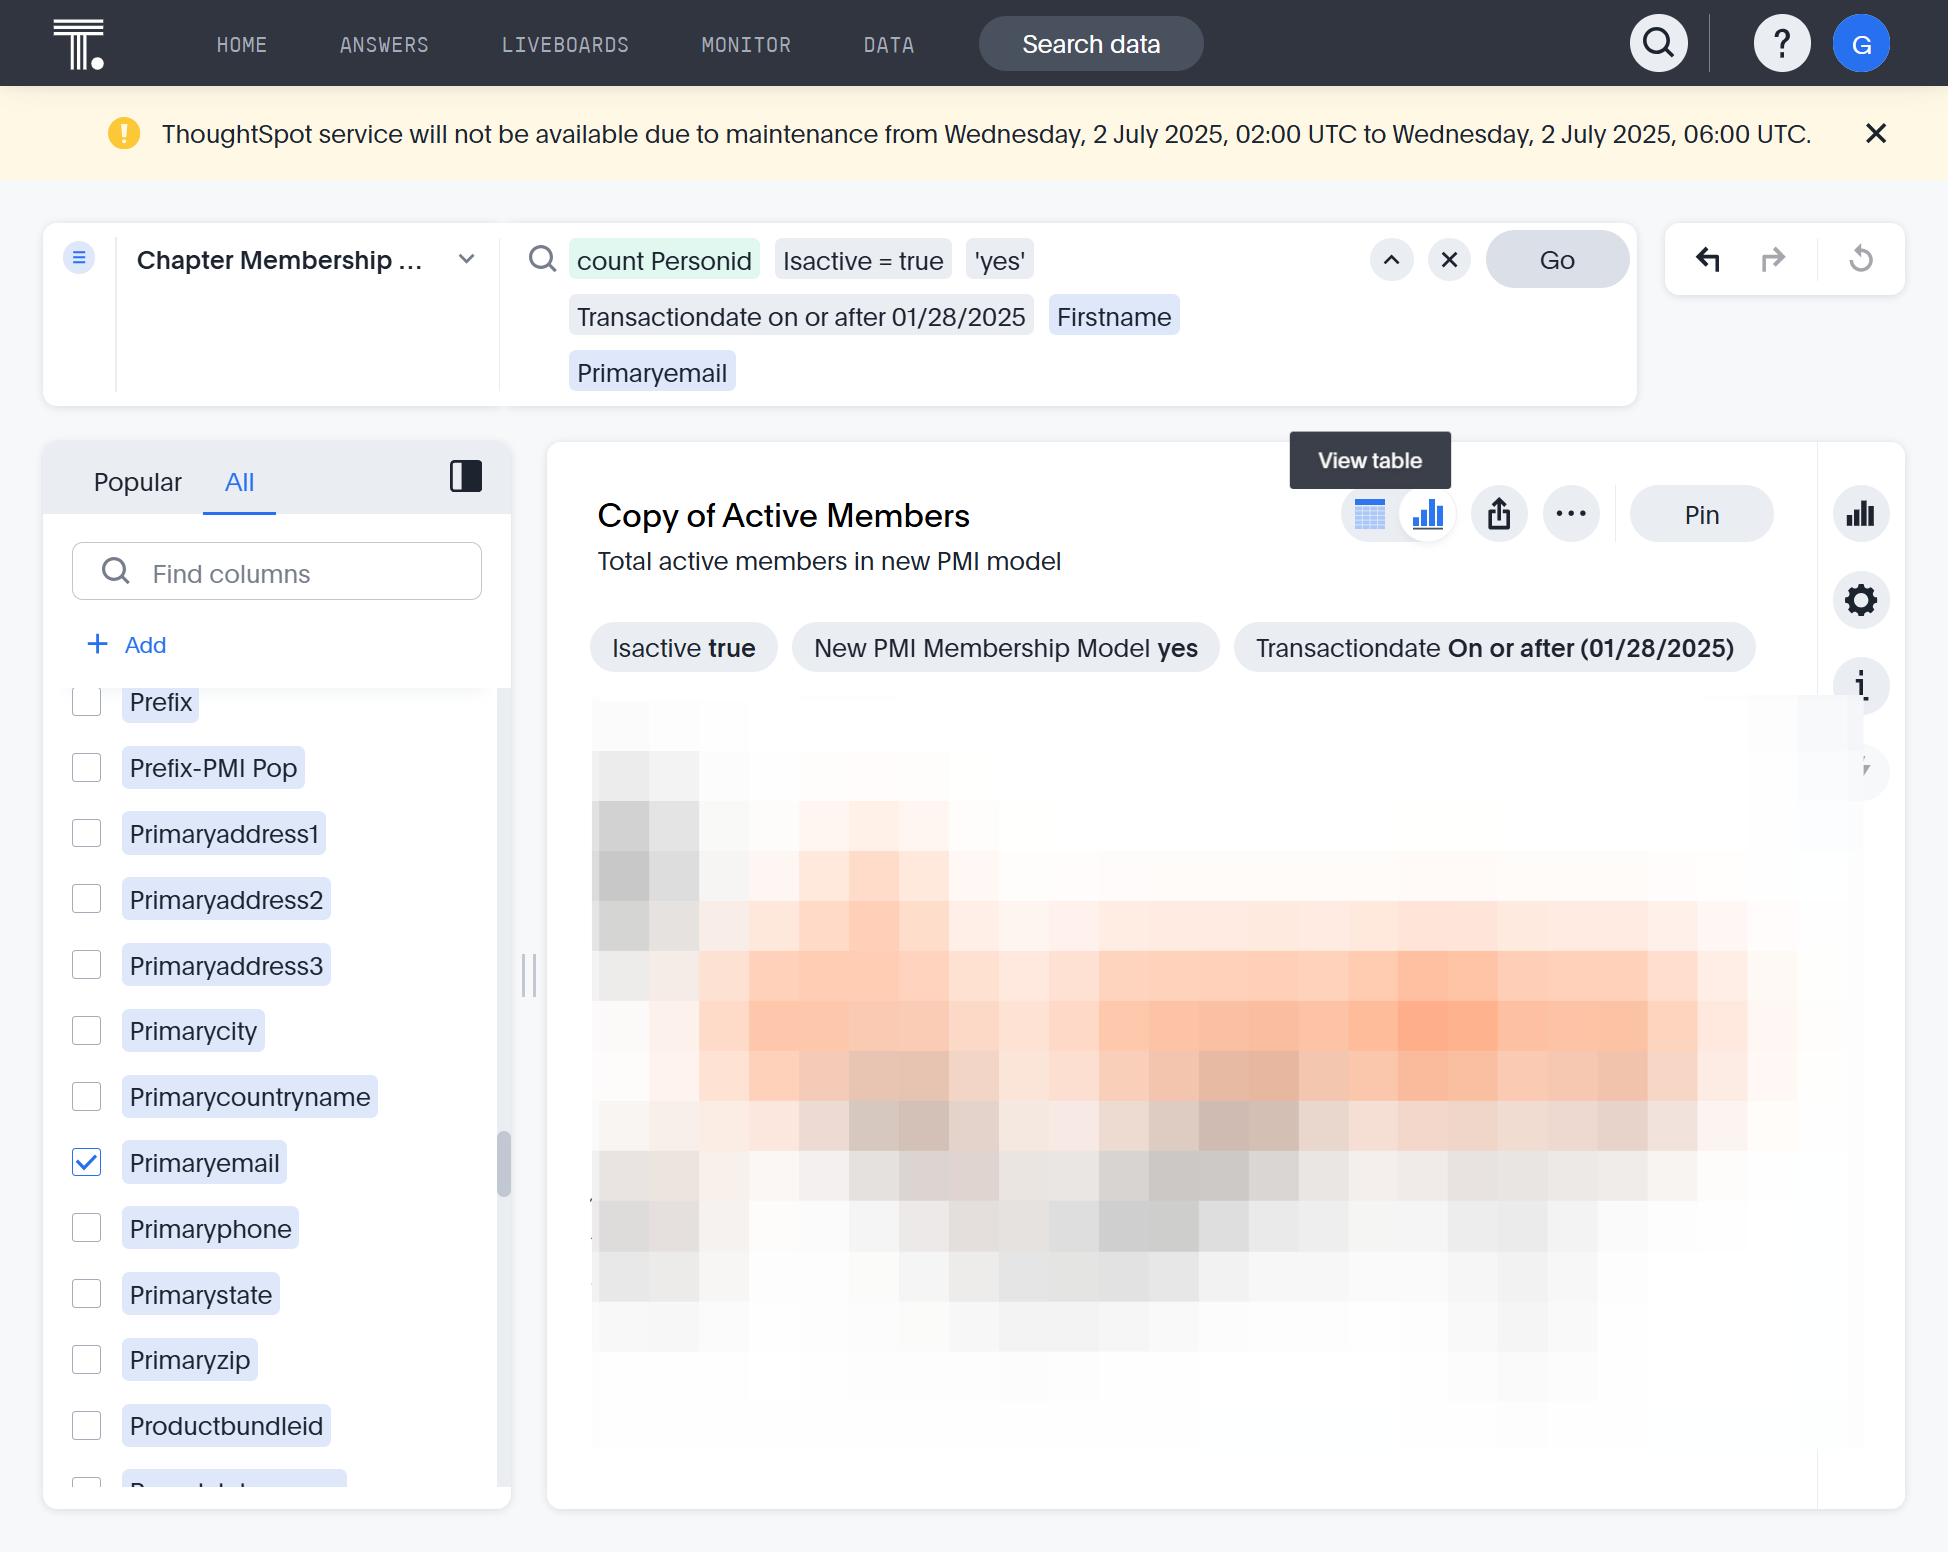
Task: Open the chart settings gear icon
Action: (x=1860, y=600)
